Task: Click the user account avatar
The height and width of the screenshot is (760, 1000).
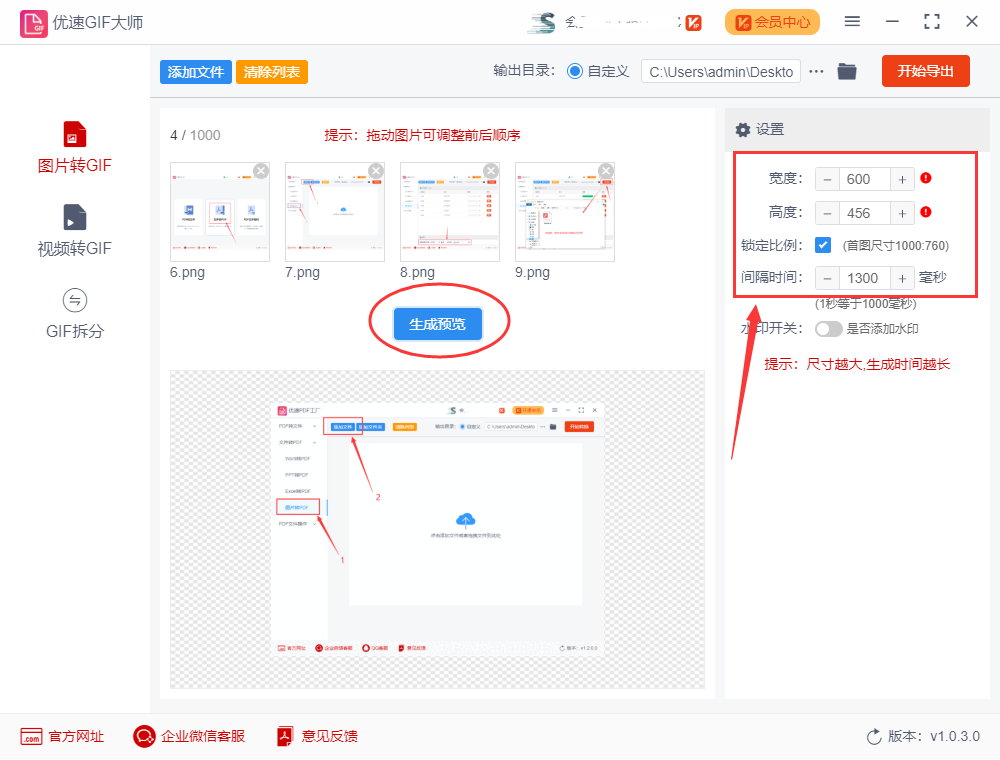Action: coord(543,22)
